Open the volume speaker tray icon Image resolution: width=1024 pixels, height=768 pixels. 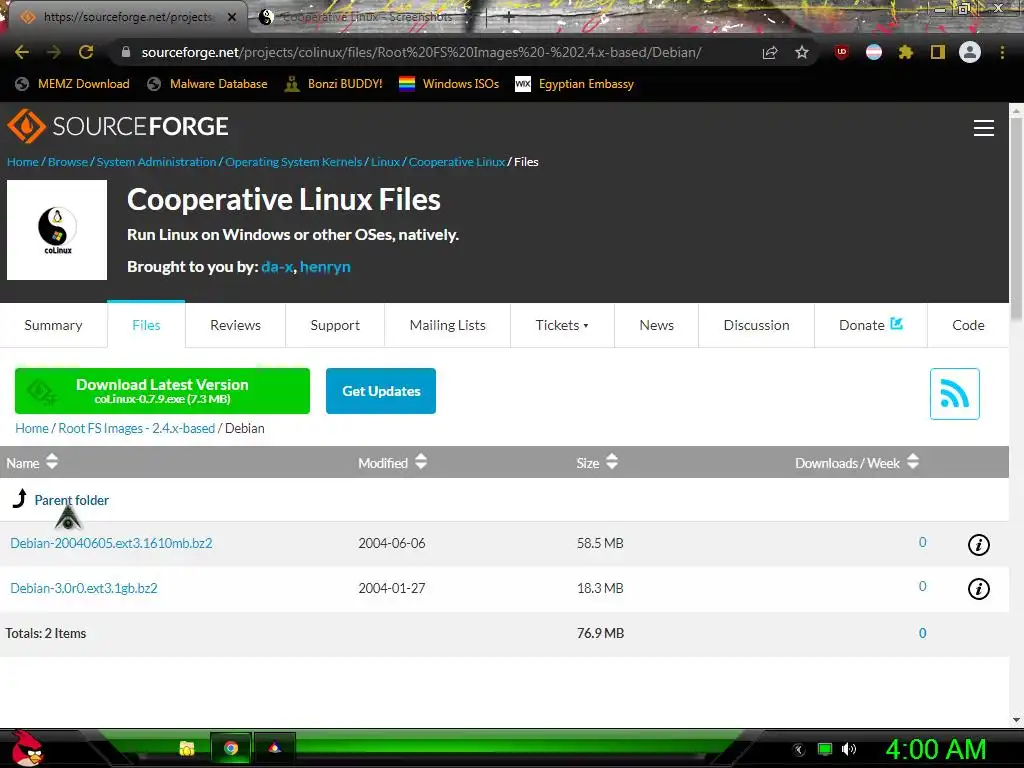point(849,749)
